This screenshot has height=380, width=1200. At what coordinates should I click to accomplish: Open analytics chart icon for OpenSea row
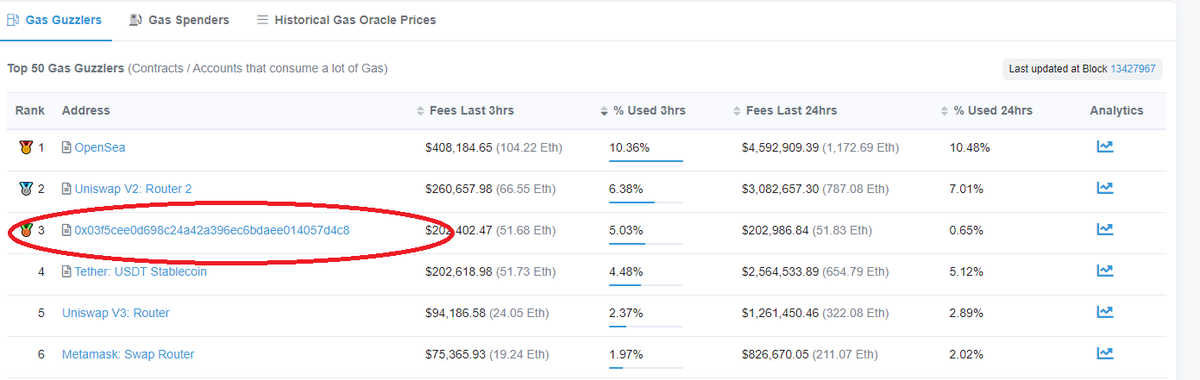(x=1105, y=147)
